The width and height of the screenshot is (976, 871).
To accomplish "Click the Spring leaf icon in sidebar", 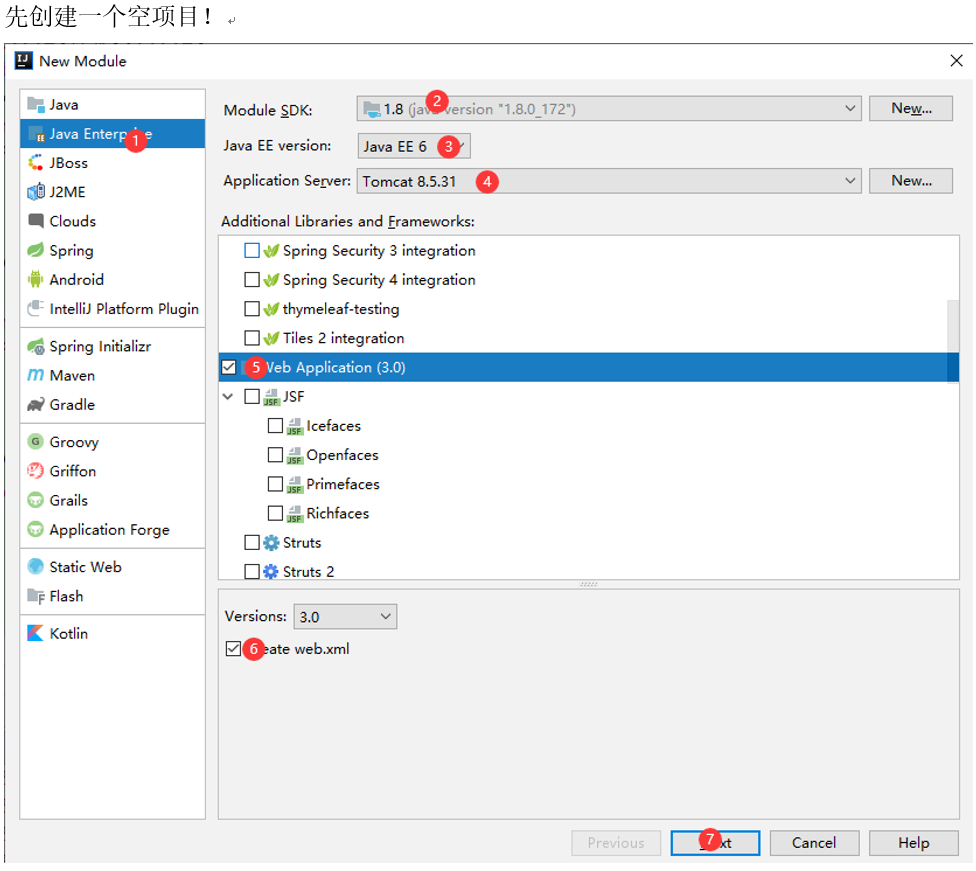I will (x=35, y=250).
